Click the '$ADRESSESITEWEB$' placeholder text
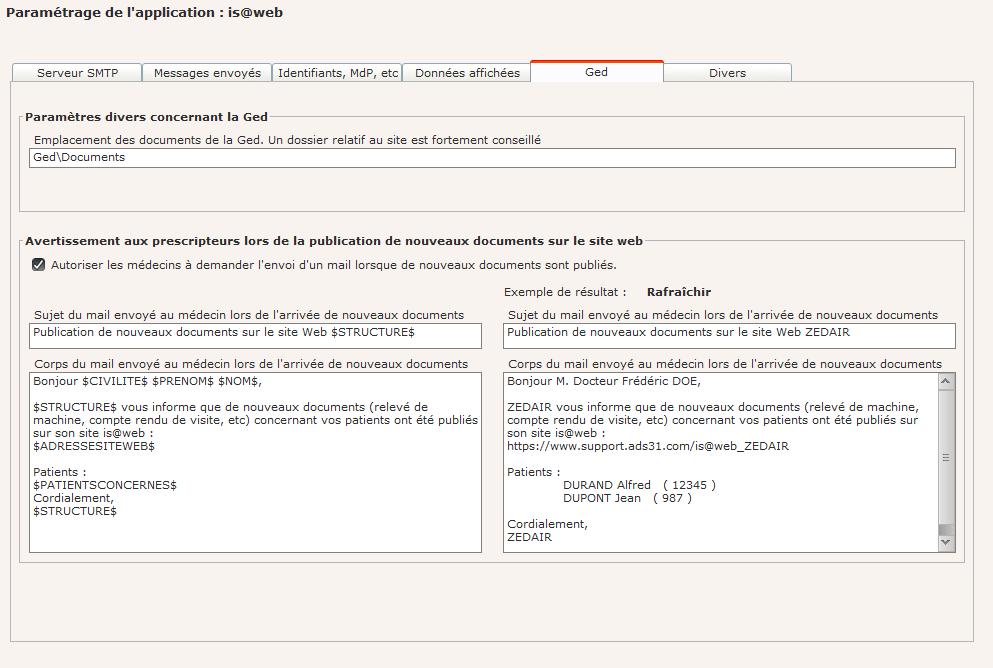The image size is (993, 668). (94, 446)
